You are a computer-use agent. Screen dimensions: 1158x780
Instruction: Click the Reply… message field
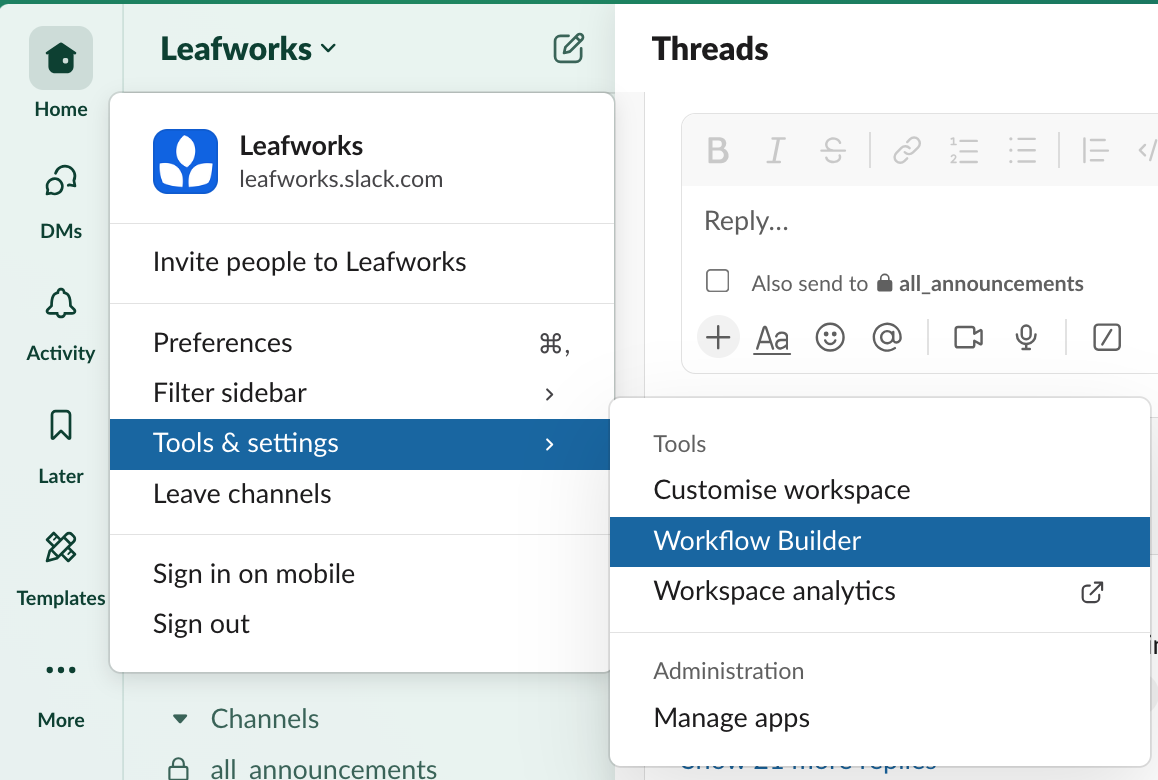pyautogui.click(x=919, y=221)
